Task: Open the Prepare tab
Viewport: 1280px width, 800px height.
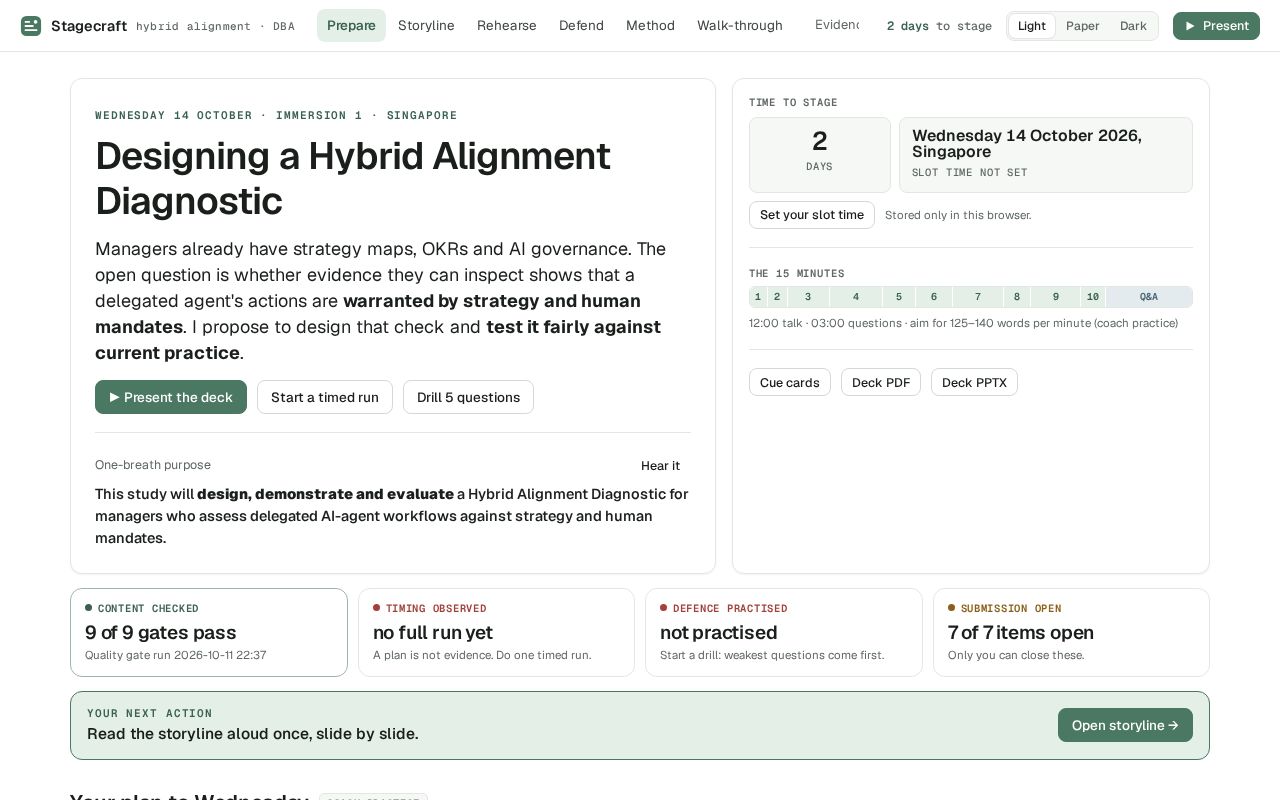Action: coord(351,26)
